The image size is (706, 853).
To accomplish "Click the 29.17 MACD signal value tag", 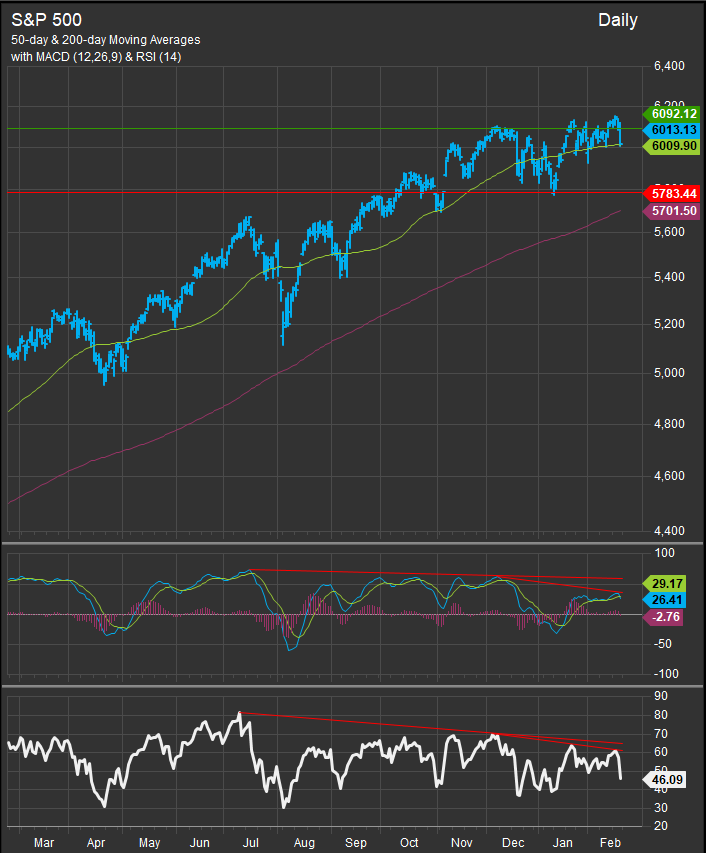I will click(x=664, y=584).
